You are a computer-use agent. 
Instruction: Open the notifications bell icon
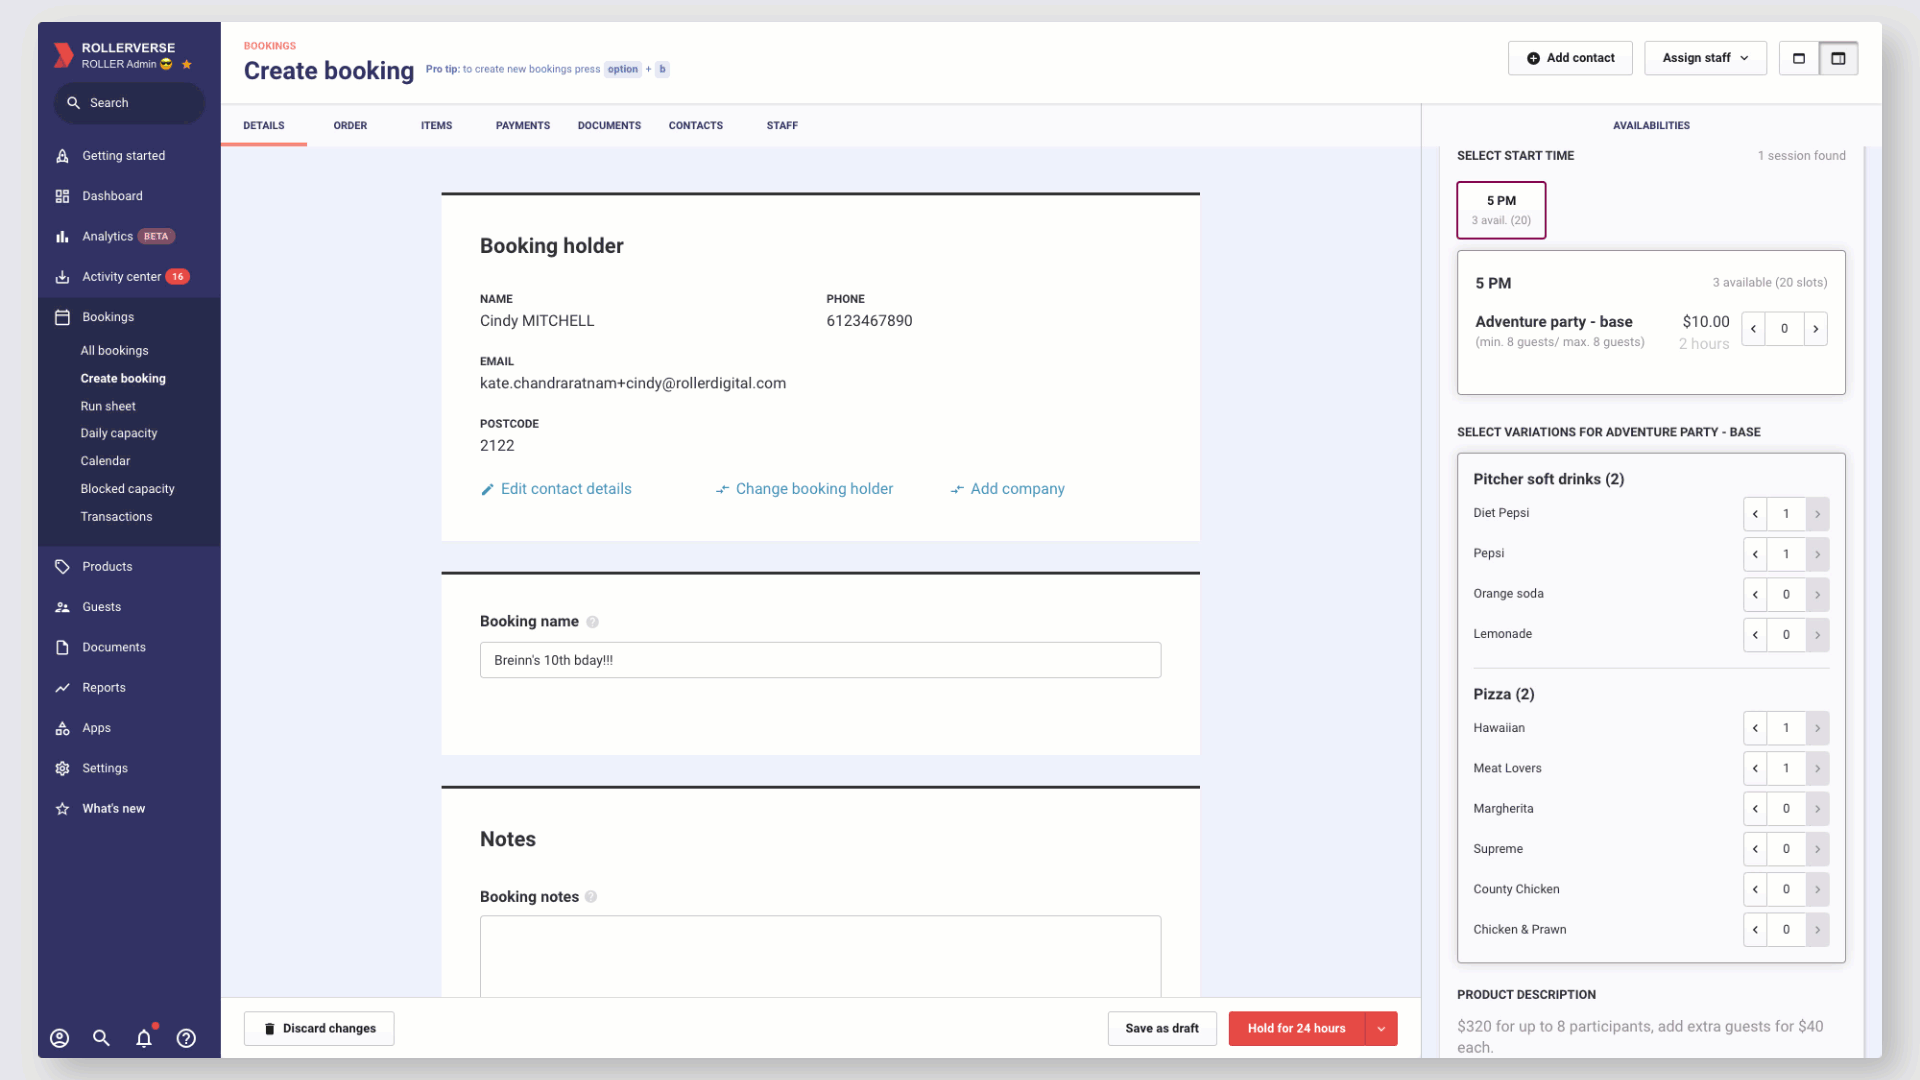coord(144,1038)
